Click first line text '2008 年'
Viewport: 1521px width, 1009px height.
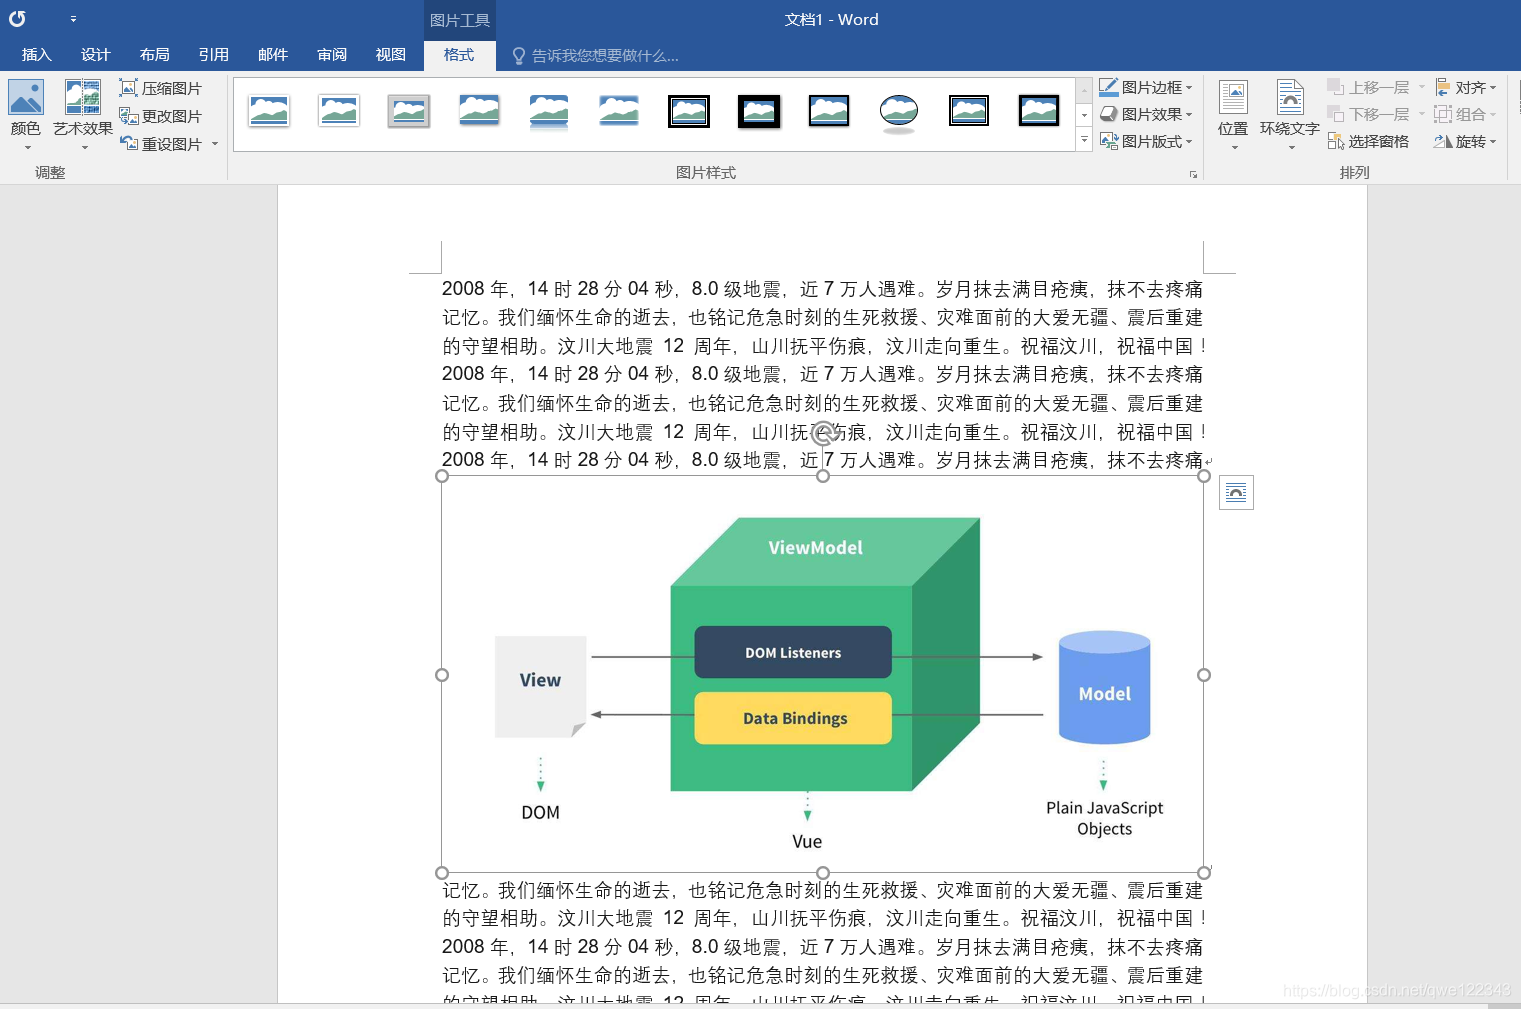[476, 289]
